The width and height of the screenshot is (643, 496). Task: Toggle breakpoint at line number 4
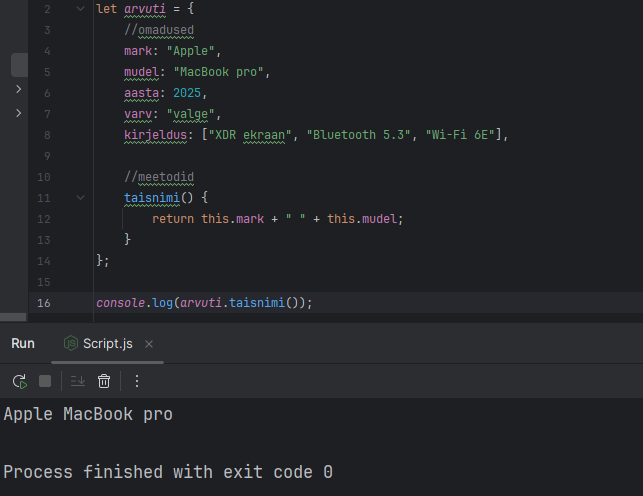(46, 51)
